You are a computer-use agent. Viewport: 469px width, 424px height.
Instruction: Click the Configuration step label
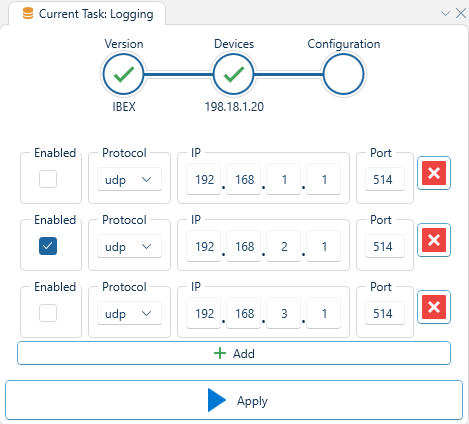coord(344,44)
